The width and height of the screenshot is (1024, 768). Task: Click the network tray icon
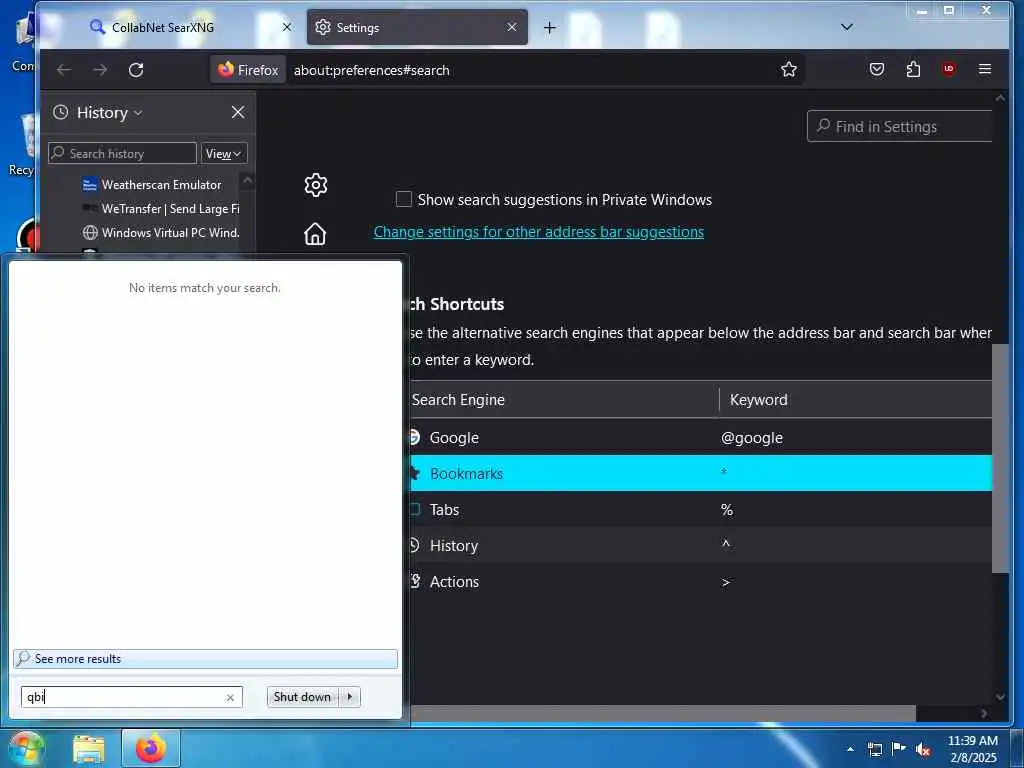pos(874,749)
